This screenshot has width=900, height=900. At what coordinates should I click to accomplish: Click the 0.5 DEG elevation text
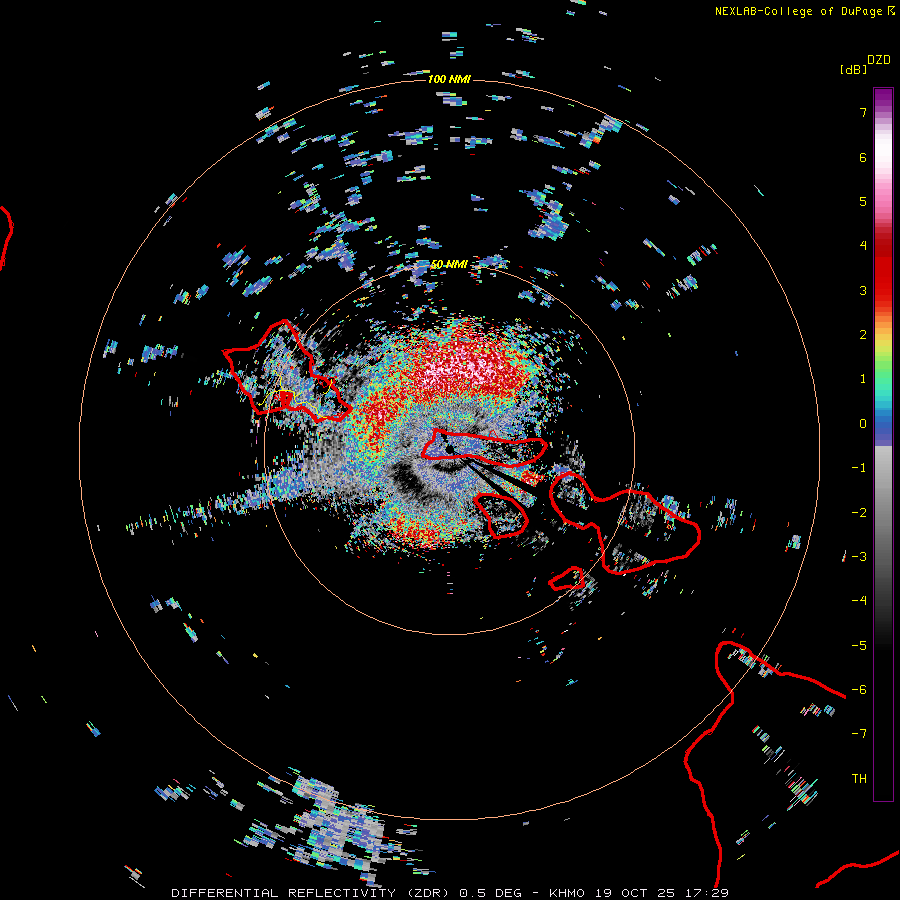490,893
